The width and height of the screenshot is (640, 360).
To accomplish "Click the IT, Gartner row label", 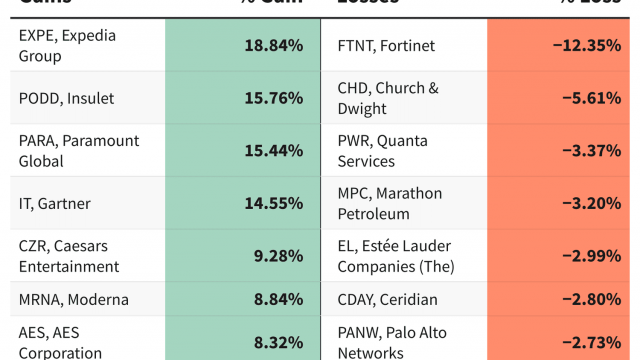I will pos(55,204).
